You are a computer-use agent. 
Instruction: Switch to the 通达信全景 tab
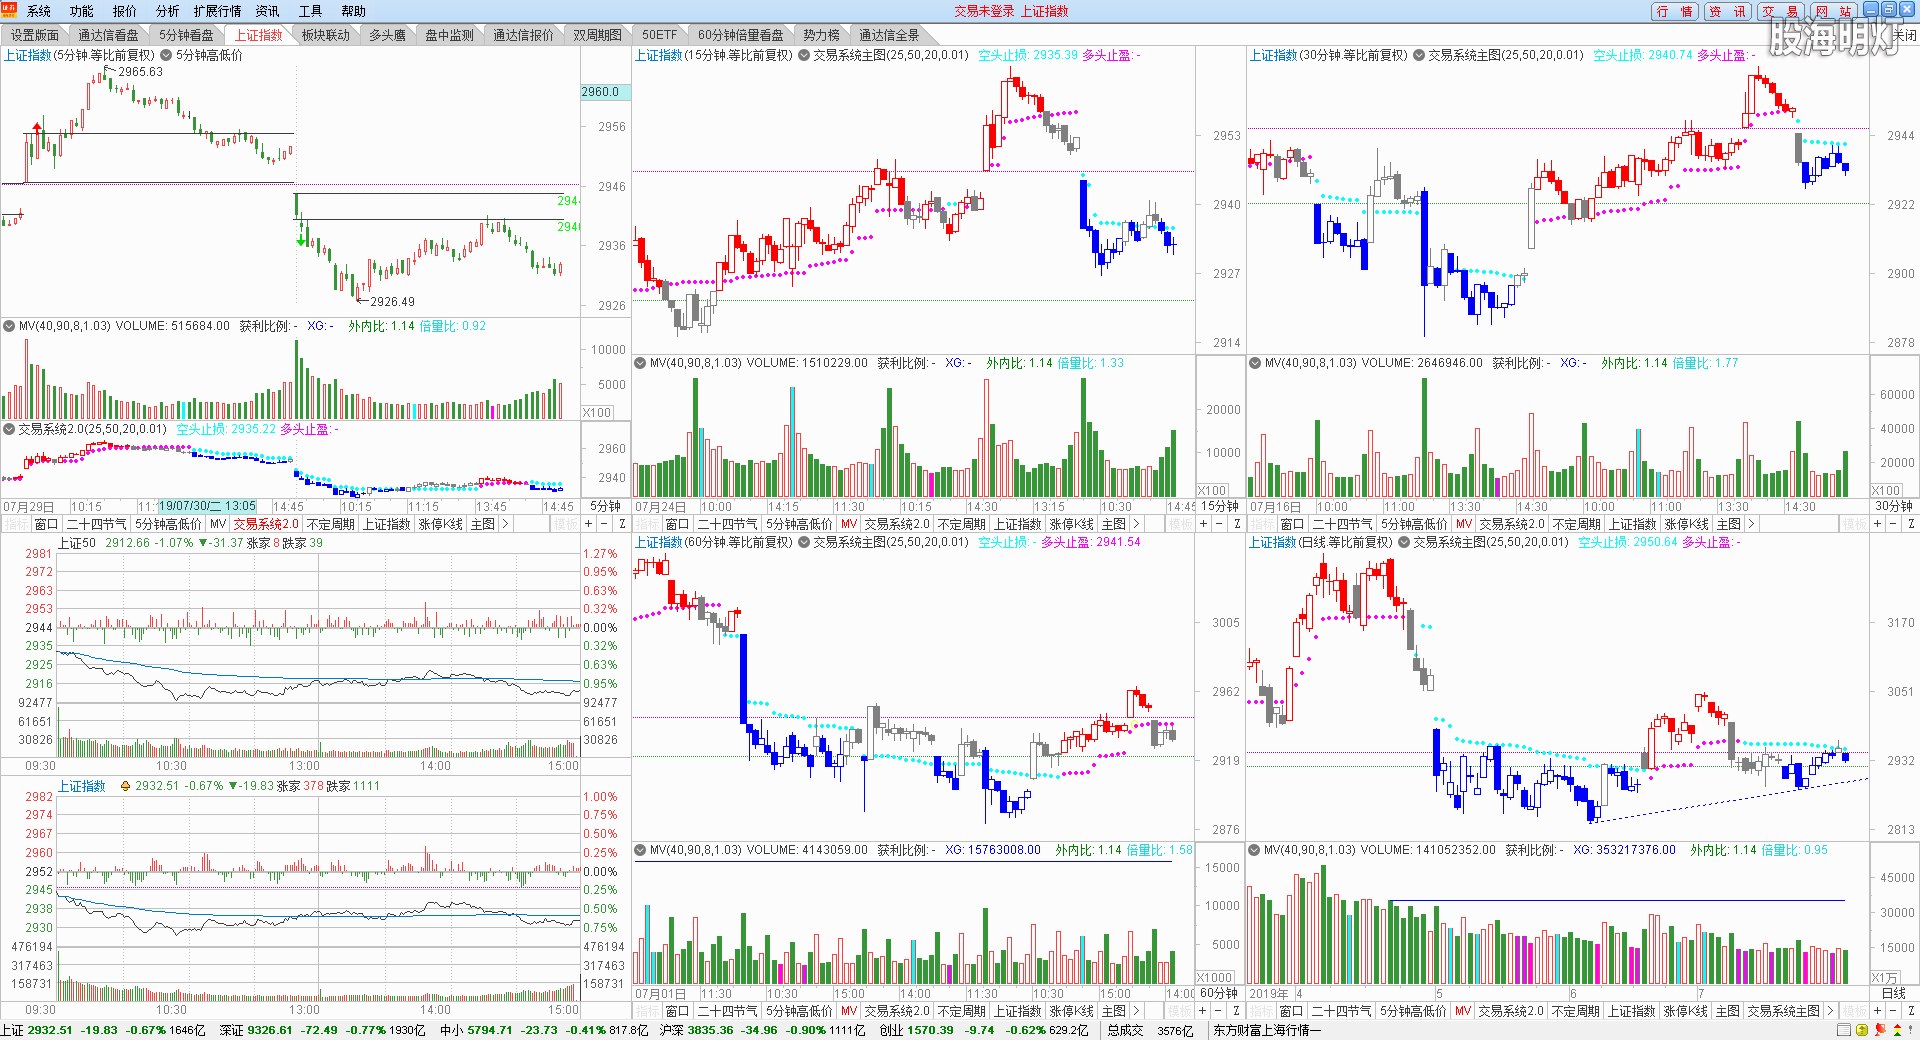pyautogui.click(x=889, y=35)
